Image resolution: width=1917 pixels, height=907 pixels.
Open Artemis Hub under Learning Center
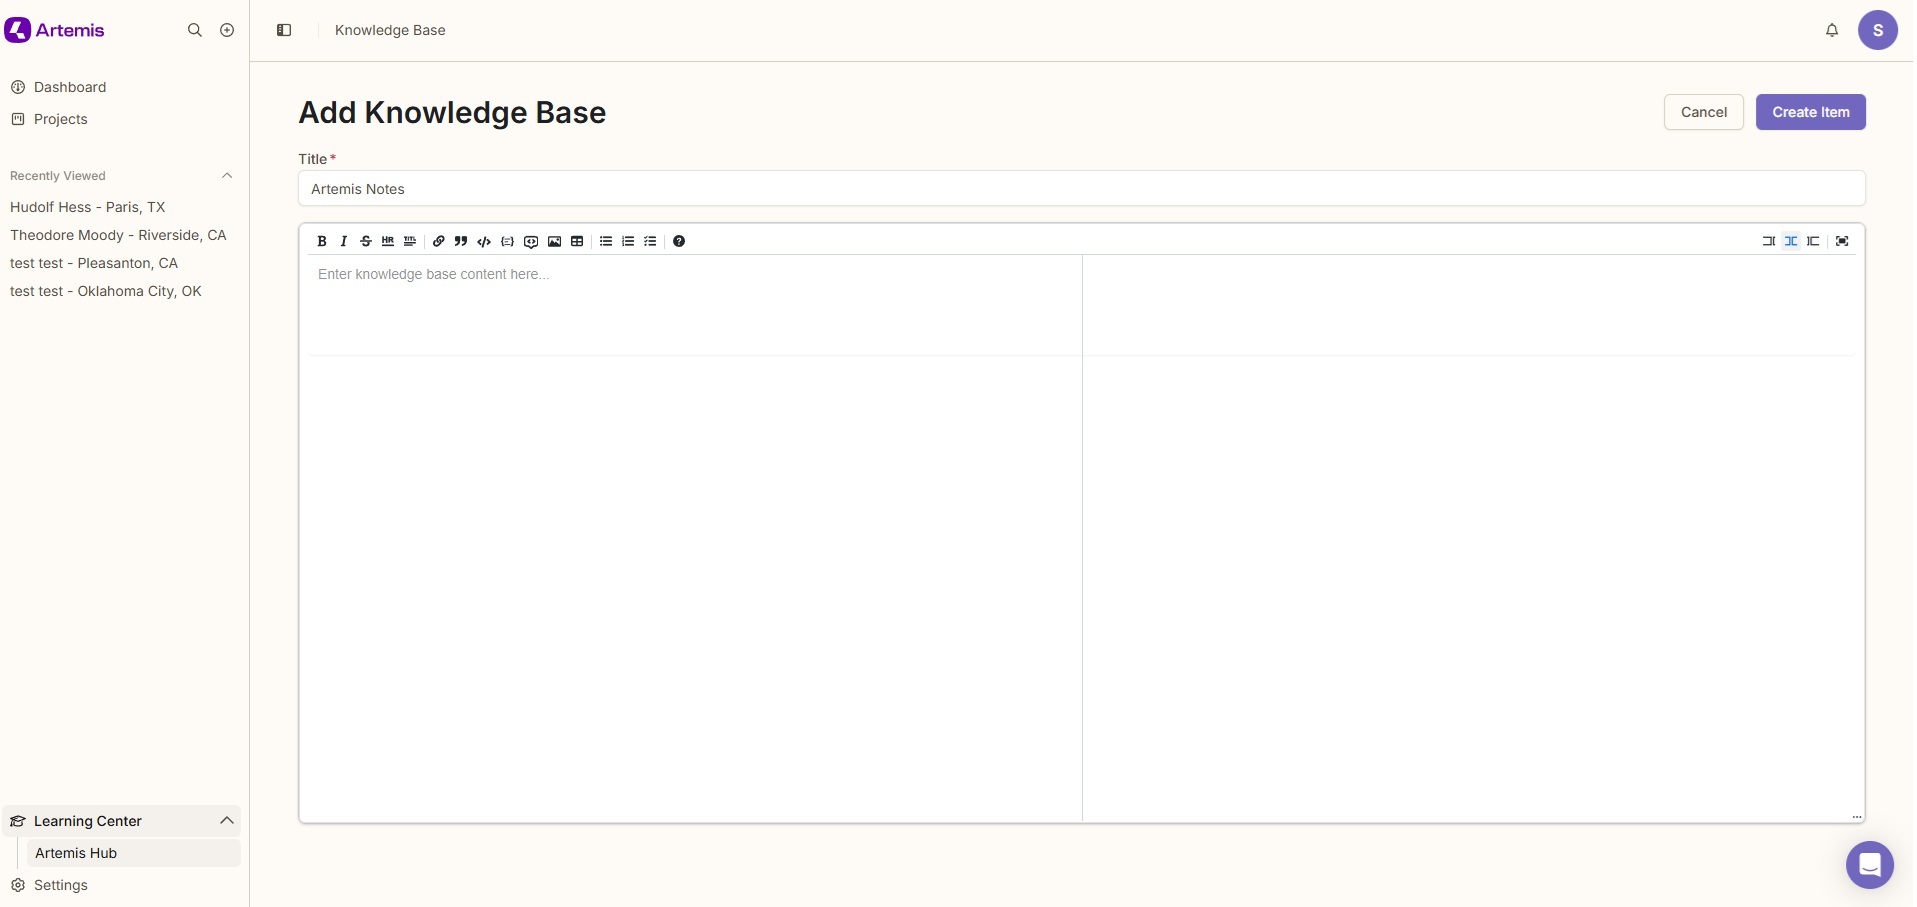point(133,853)
